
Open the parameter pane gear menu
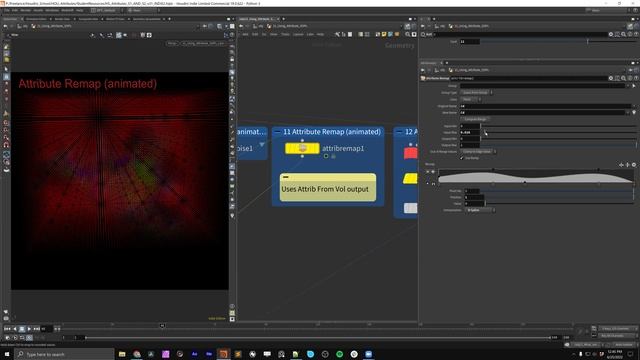click(x=611, y=78)
